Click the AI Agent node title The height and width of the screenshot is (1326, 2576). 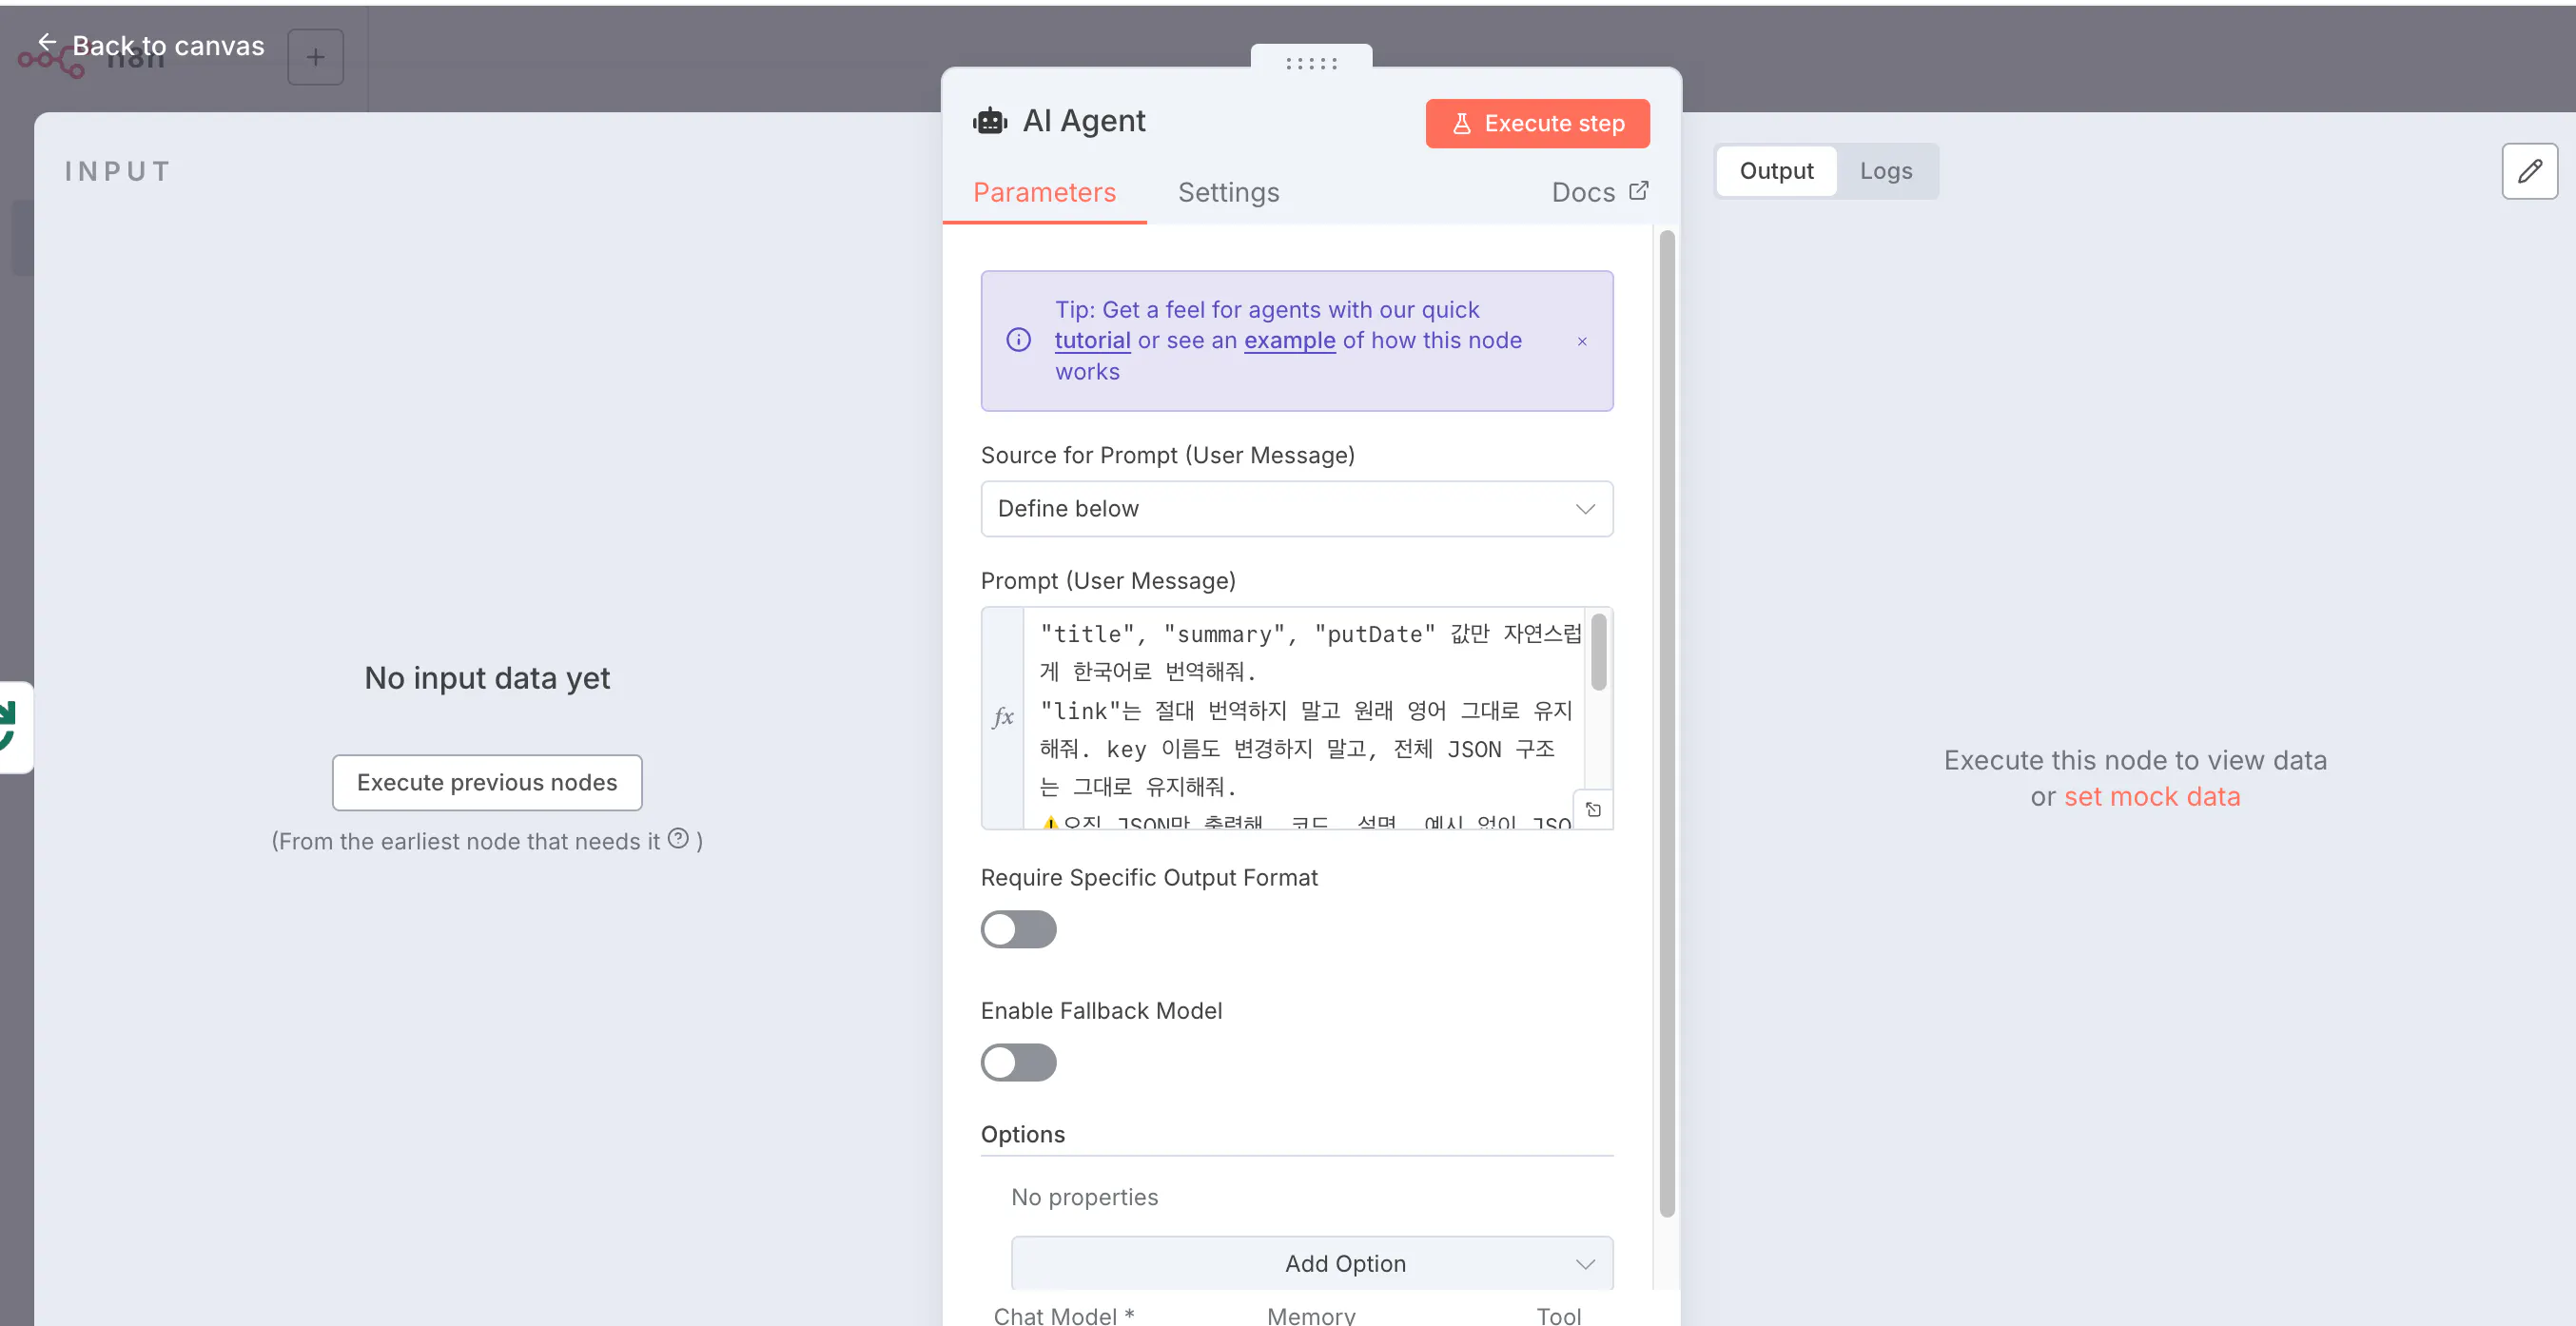point(1084,121)
